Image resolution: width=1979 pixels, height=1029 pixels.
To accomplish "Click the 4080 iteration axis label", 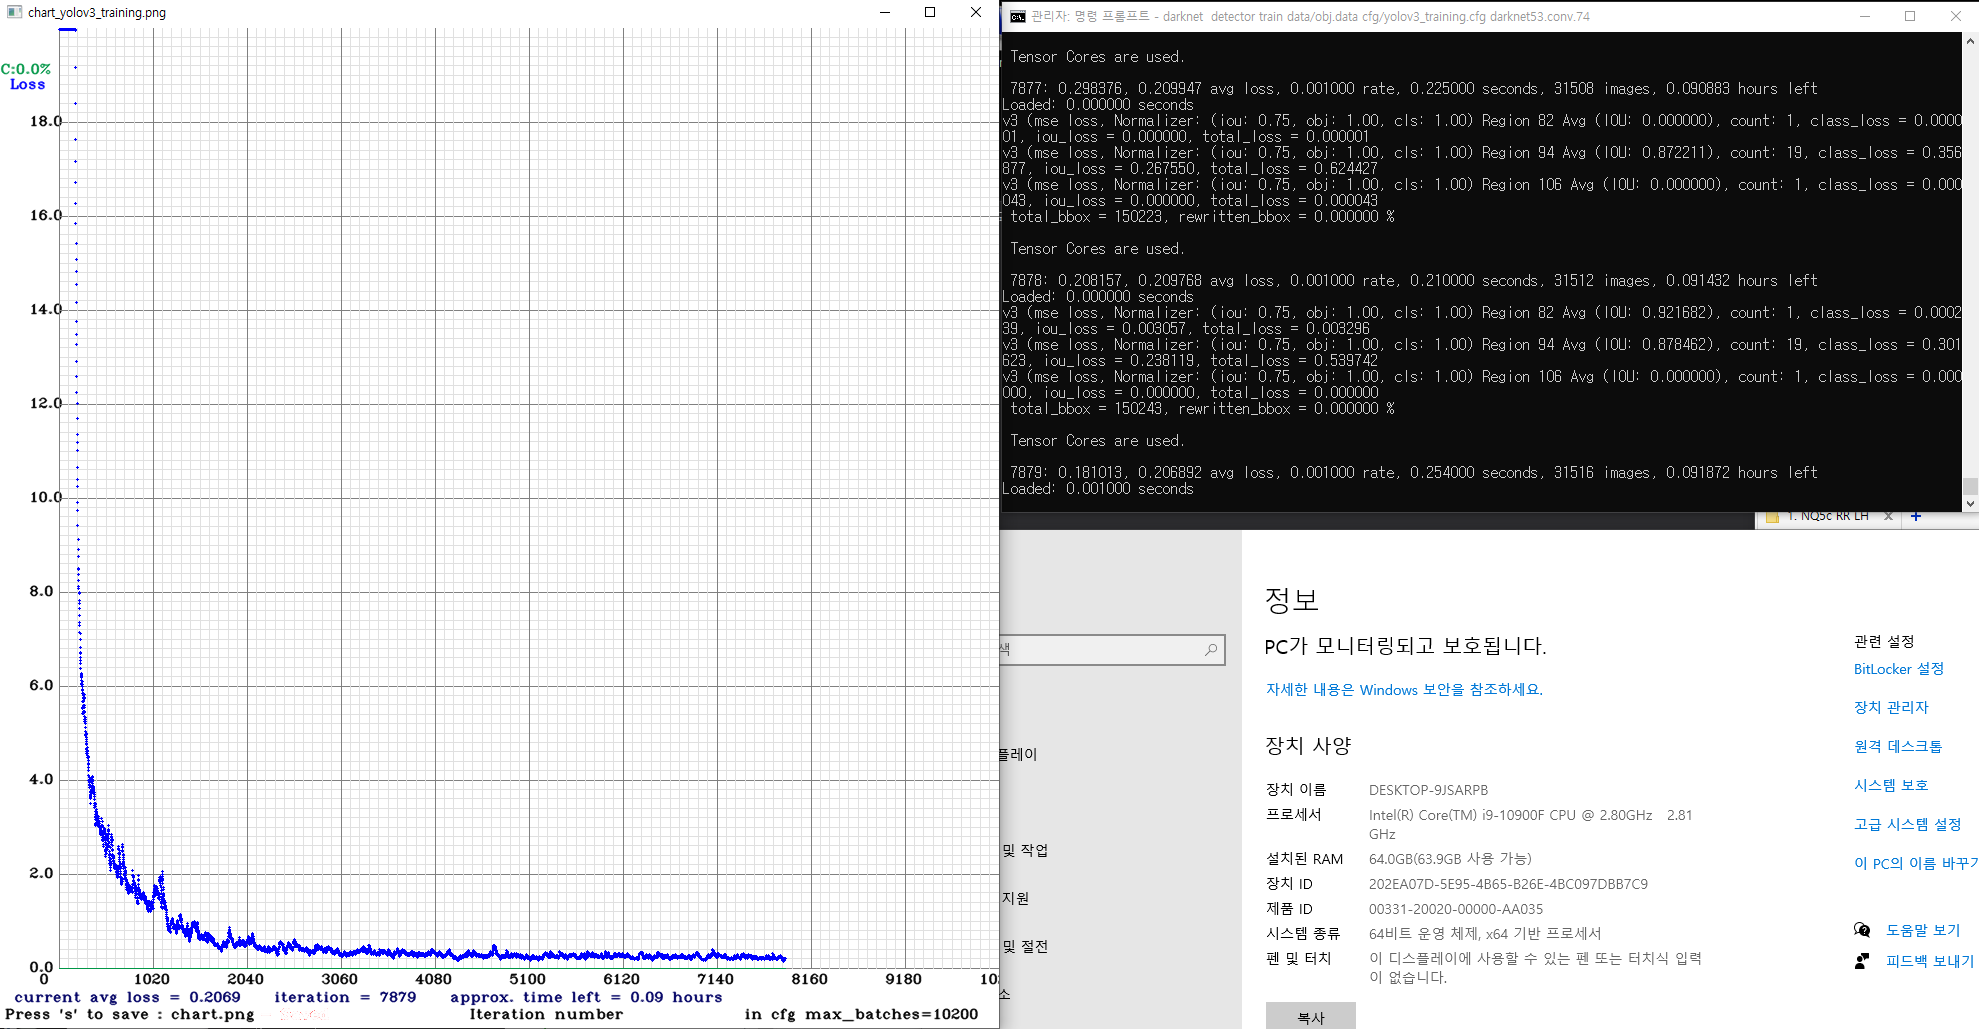I will (x=433, y=979).
